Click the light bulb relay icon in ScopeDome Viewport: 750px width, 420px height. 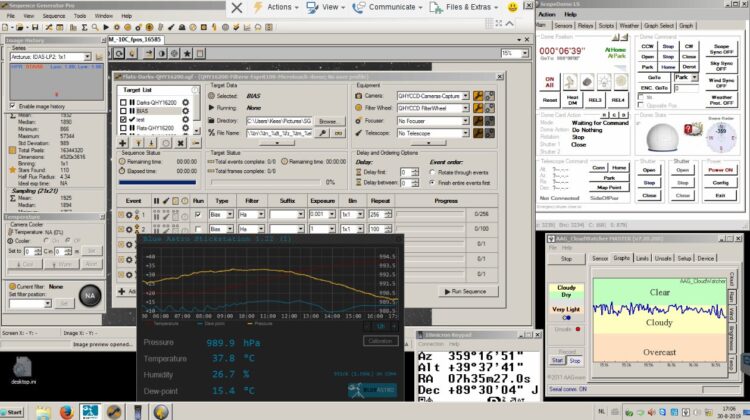click(604, 82)
